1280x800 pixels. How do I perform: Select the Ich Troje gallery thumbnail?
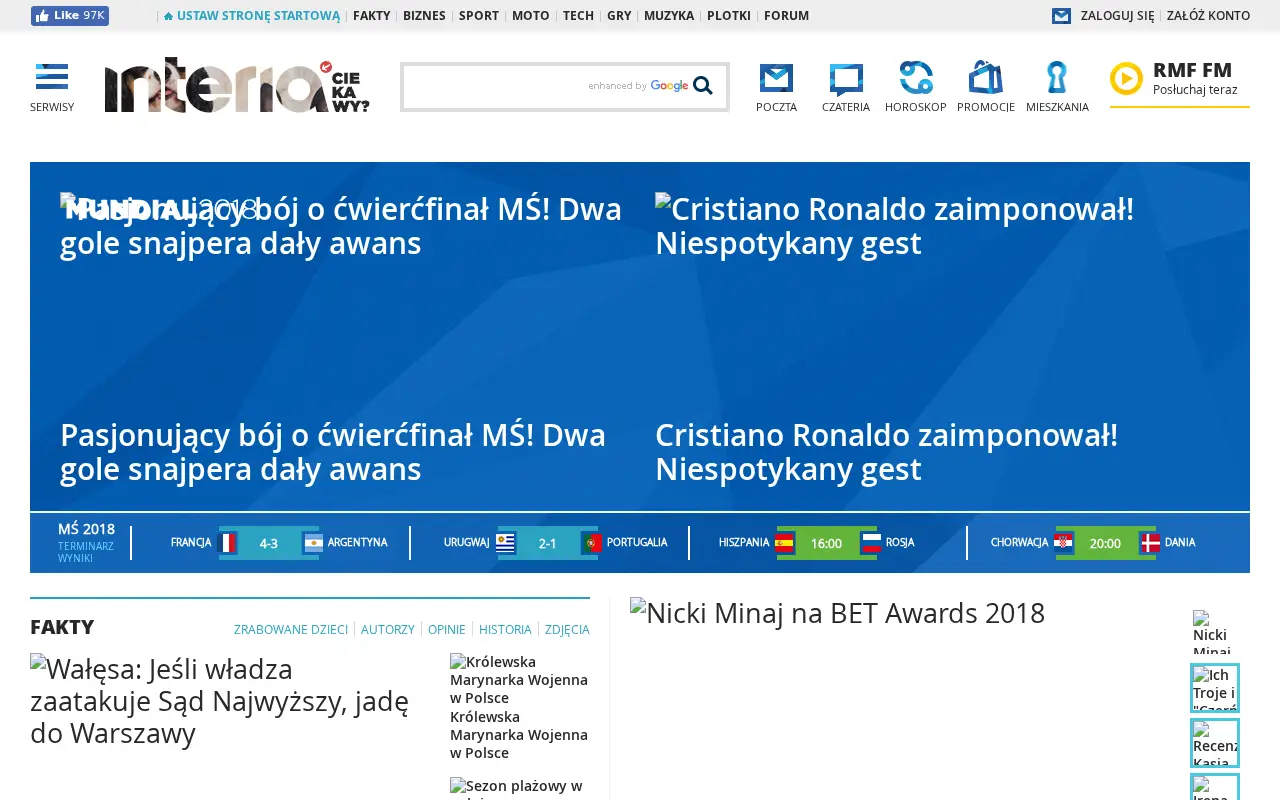[x=1215, y=688]
